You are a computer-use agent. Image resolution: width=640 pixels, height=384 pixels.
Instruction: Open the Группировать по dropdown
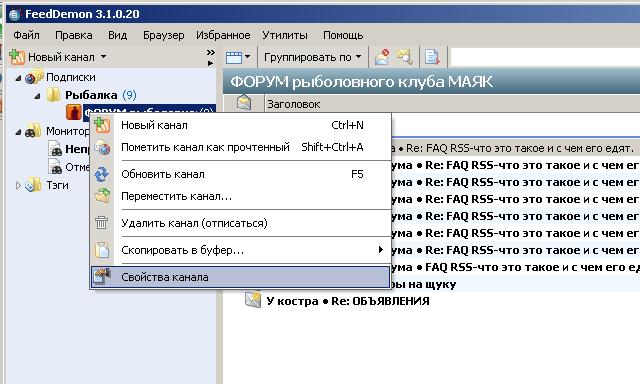312,57
